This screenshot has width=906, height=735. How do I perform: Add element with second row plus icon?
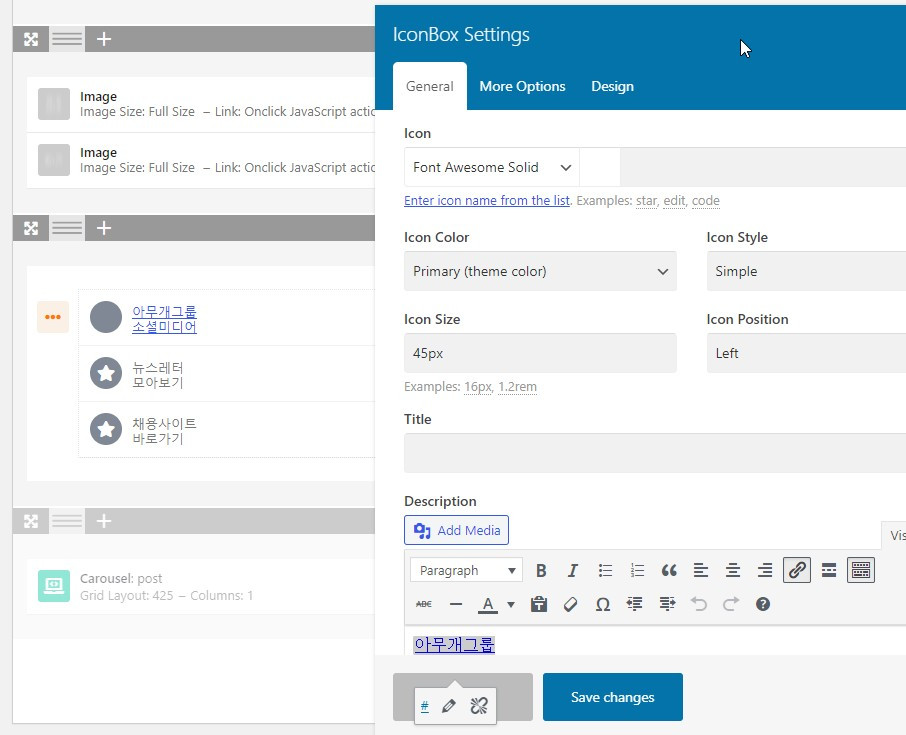[x=103, y=228]
